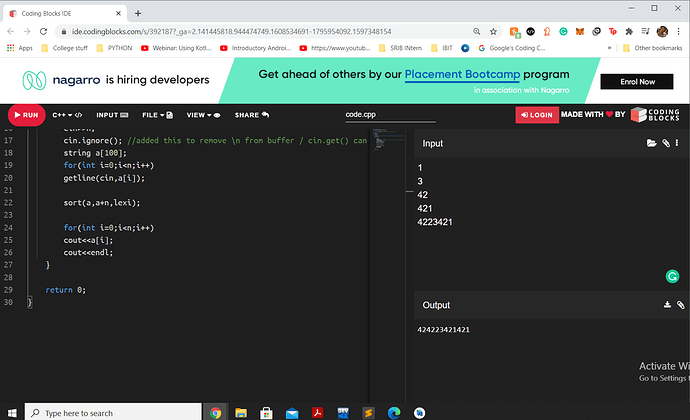Toggle the INPUT panel
The width and height of the screenshot is (690, 420).
(x=112, y=115)
